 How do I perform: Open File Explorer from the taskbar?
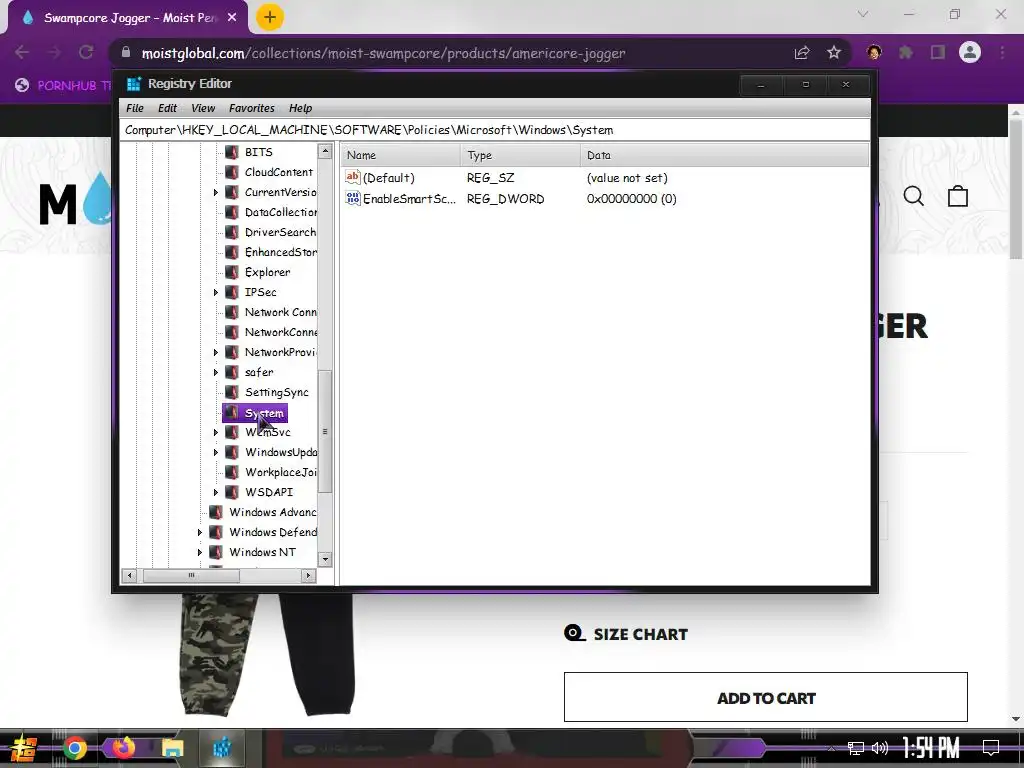172,748
